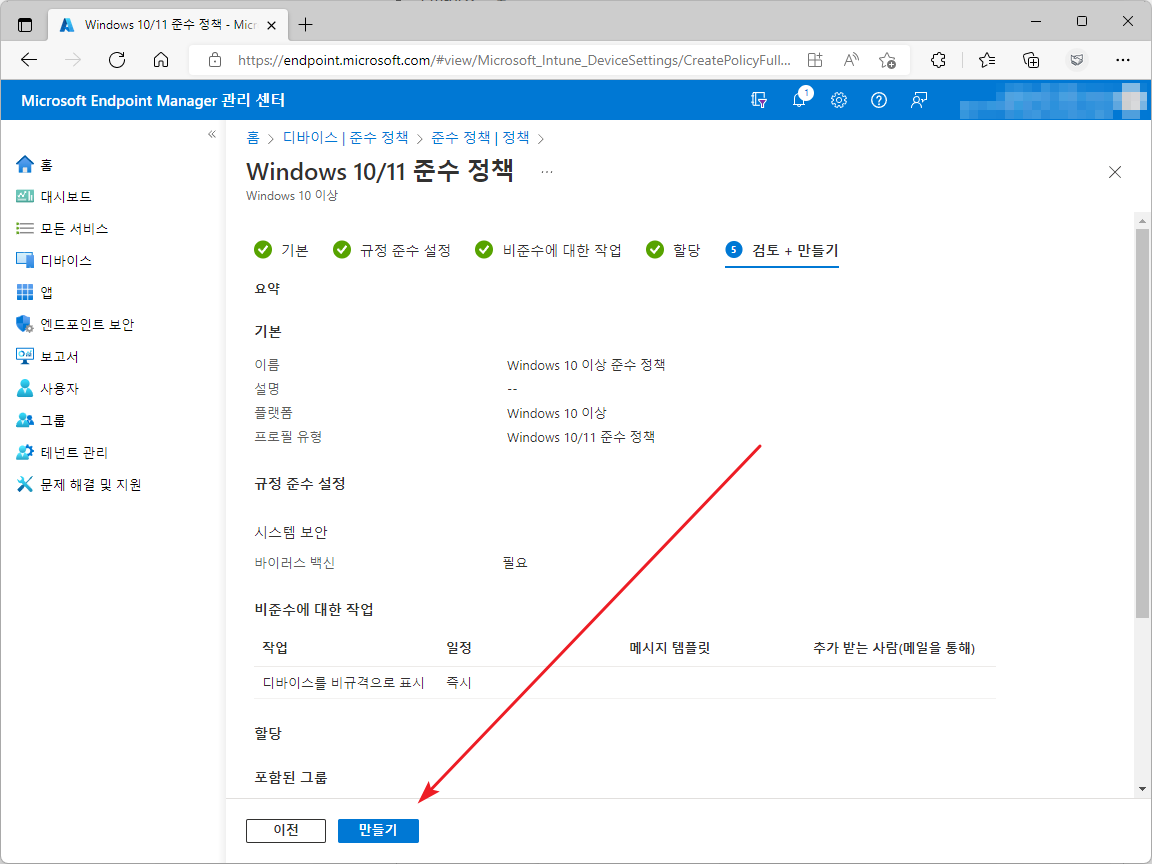Open 앱 apps in the sidebar
Viewport: 1152px width, 864px height.
[x=35, y=292]
